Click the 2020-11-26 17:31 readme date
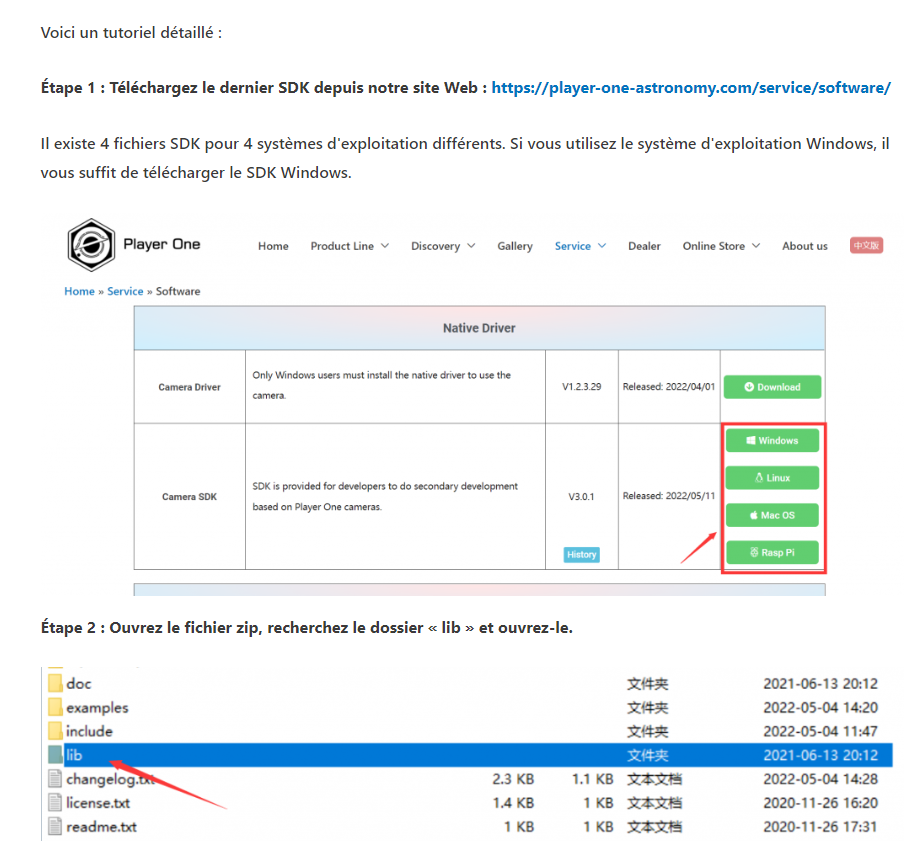Viewport: 922px width, 846px height. 820,827
